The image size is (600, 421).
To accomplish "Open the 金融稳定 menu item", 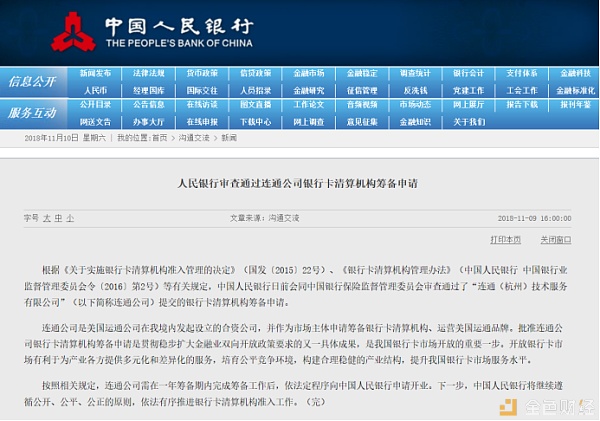I will 362,73.
